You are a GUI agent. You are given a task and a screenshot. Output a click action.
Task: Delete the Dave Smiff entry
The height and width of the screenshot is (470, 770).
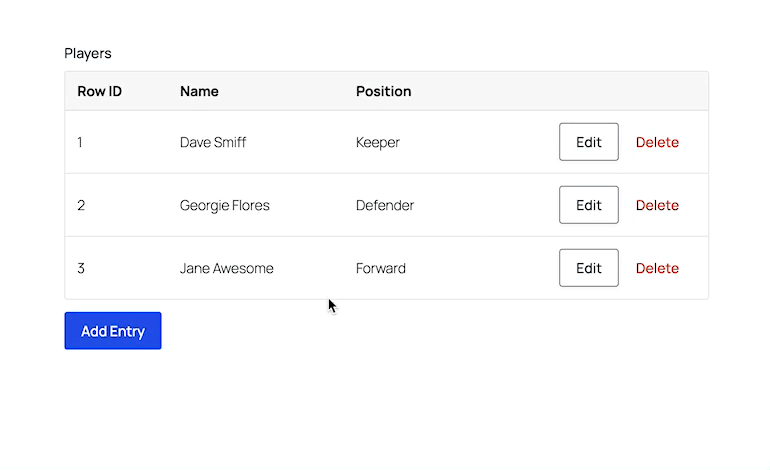point(657,142)
